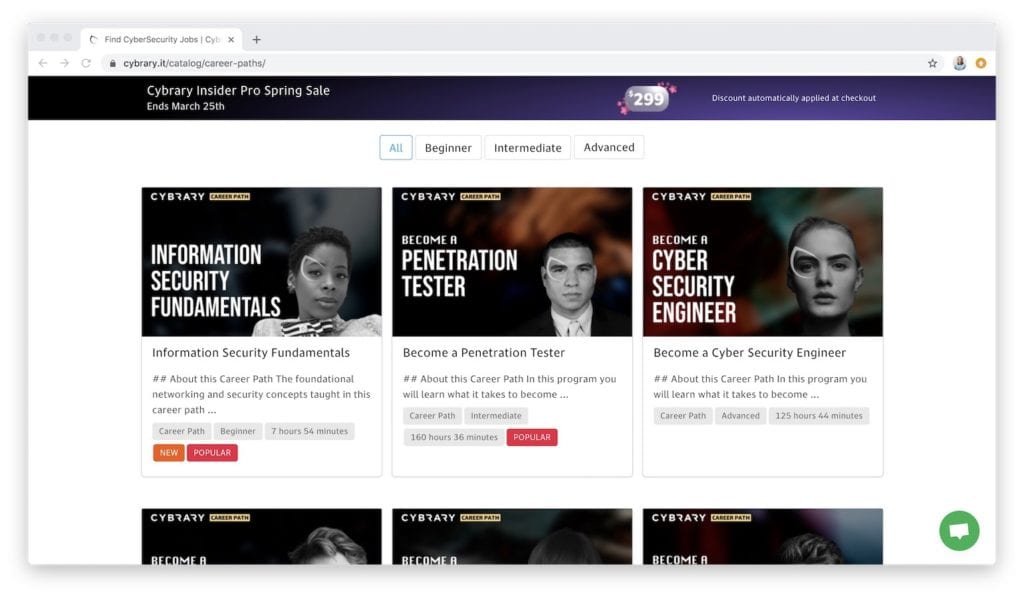The image size is (1024, 598).
Task: Click Intermediate tag on Penetration Tester card
Action: pos(496,416)
